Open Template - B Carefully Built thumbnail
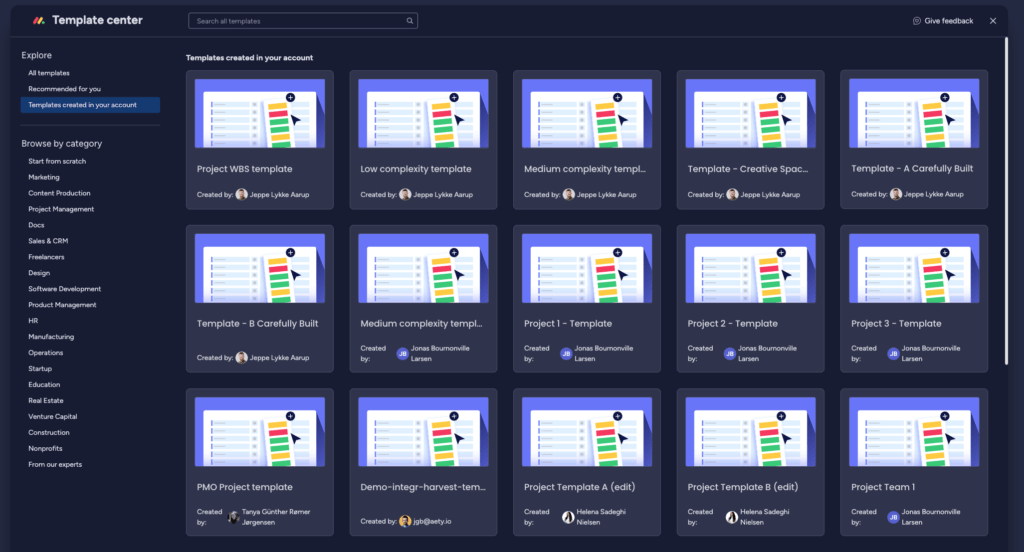 click(260, 268)
